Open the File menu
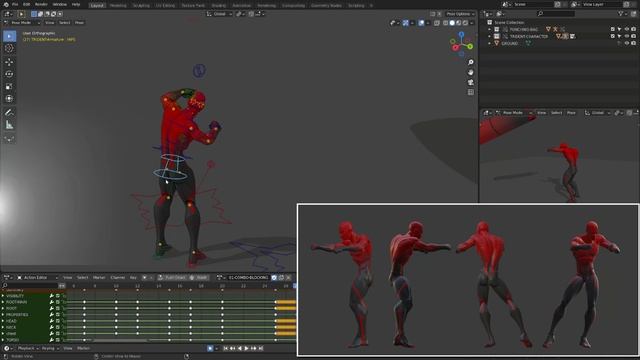640x360 pixels. coord(15,4)
